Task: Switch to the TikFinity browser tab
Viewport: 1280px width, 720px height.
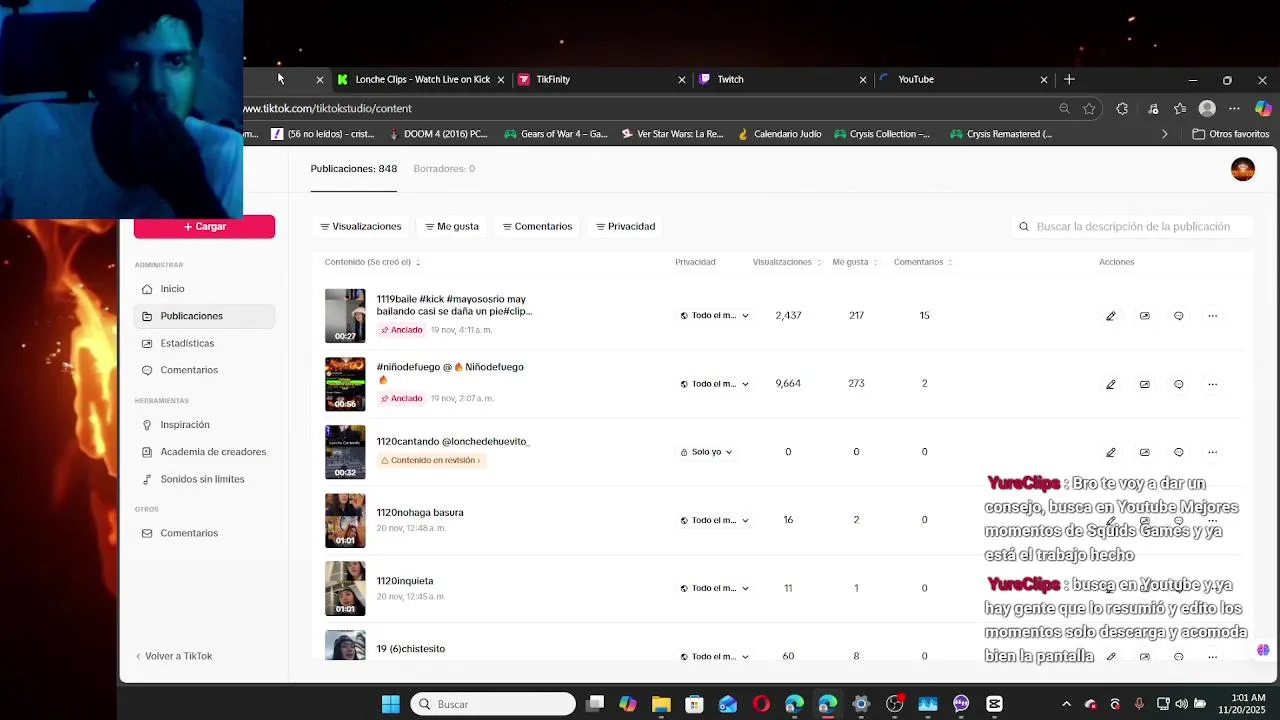Action: point(600,79)
